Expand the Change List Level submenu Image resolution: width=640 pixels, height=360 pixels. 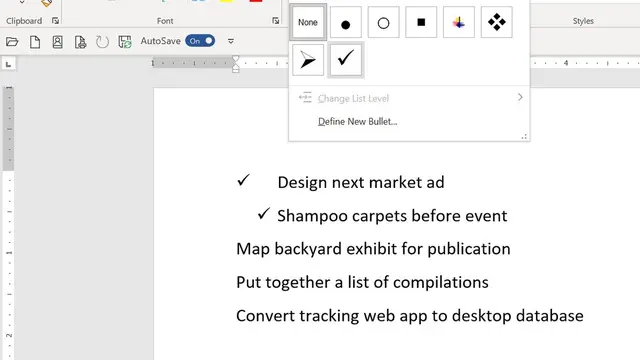click(409, 98)
